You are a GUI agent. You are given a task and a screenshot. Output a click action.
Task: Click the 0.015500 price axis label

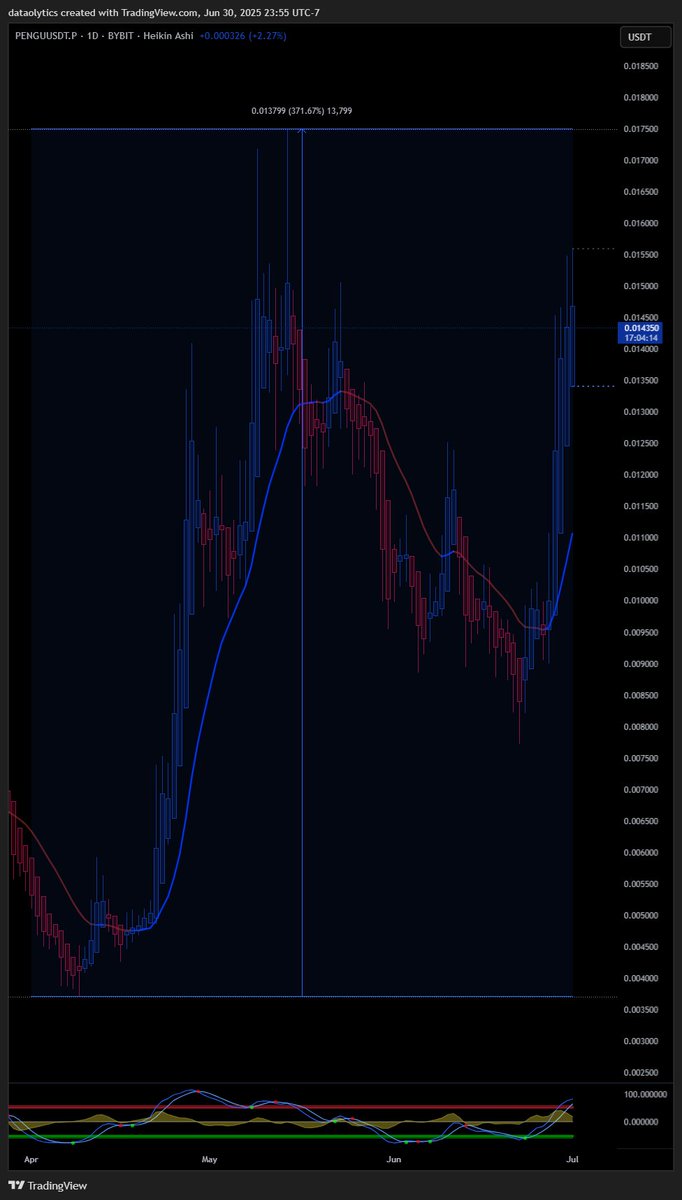641,255
